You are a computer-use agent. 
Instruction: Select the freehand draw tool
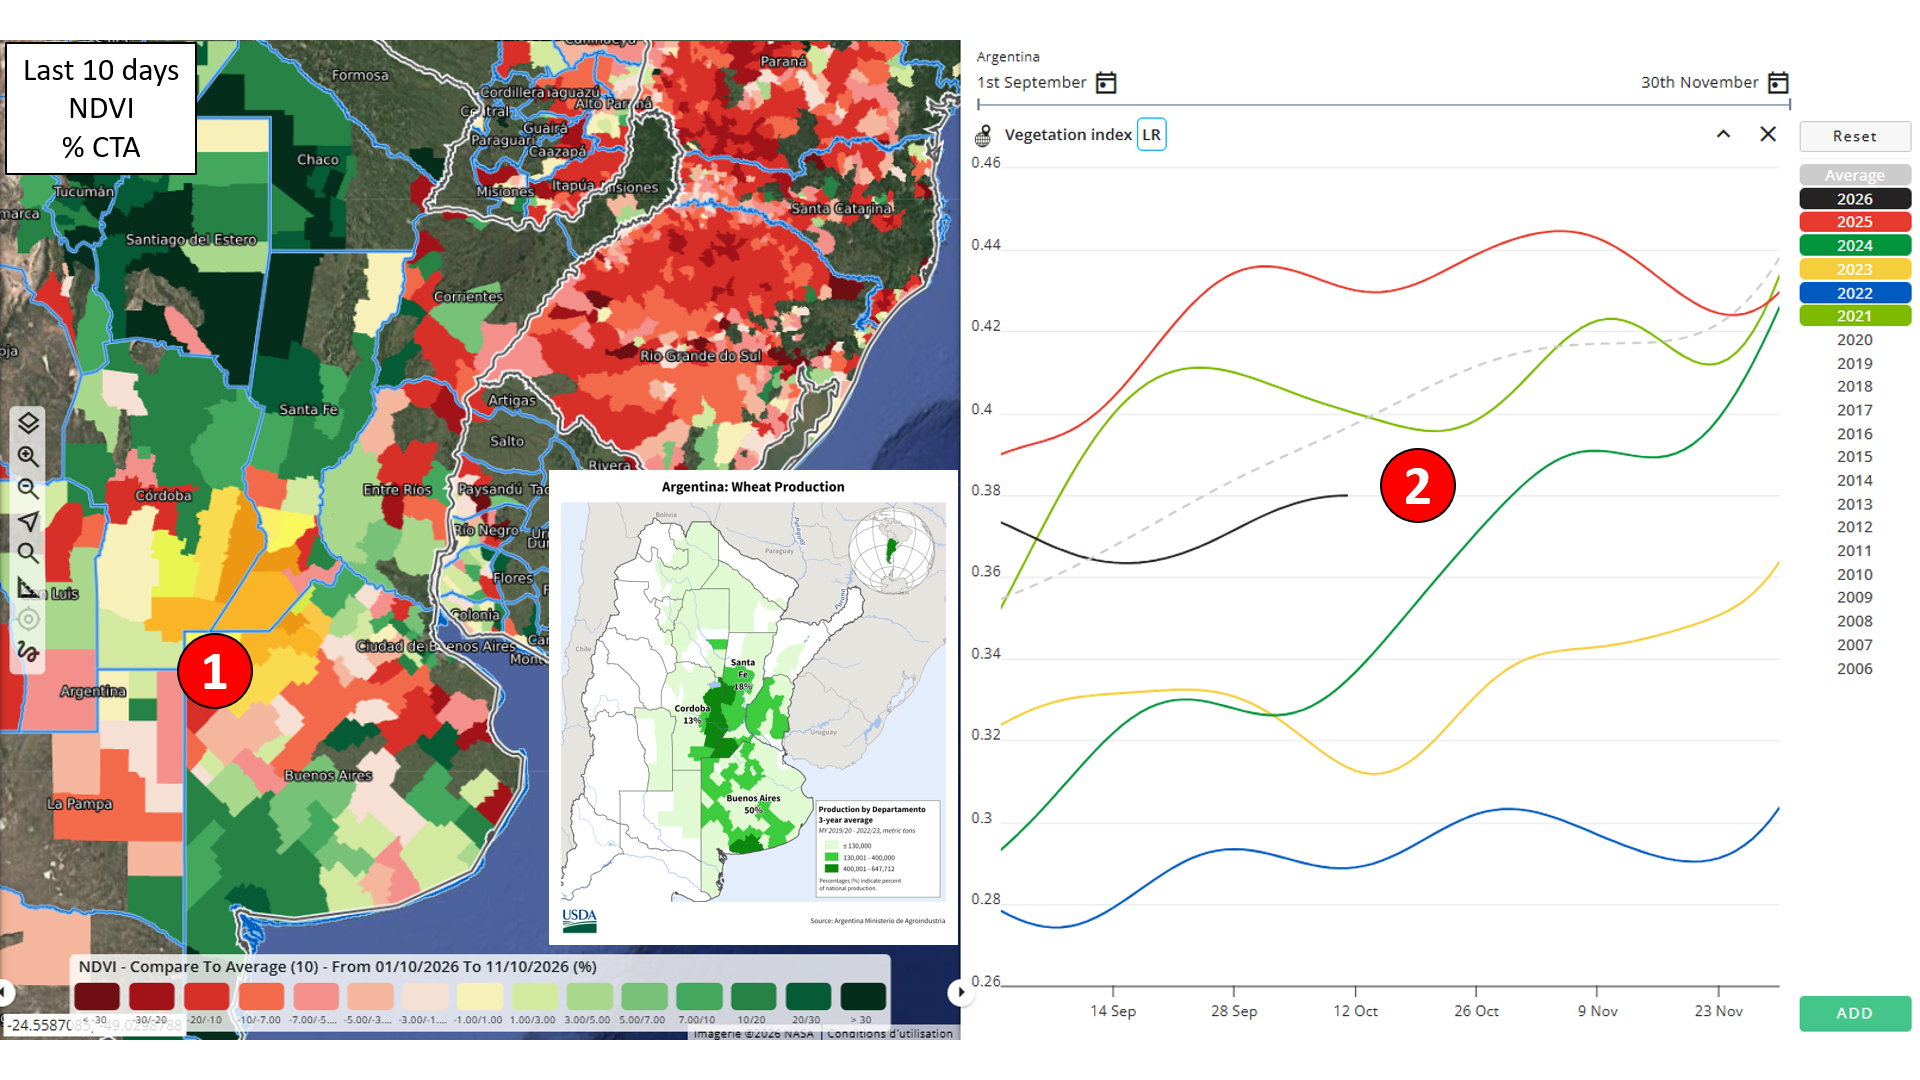(28, 652)
